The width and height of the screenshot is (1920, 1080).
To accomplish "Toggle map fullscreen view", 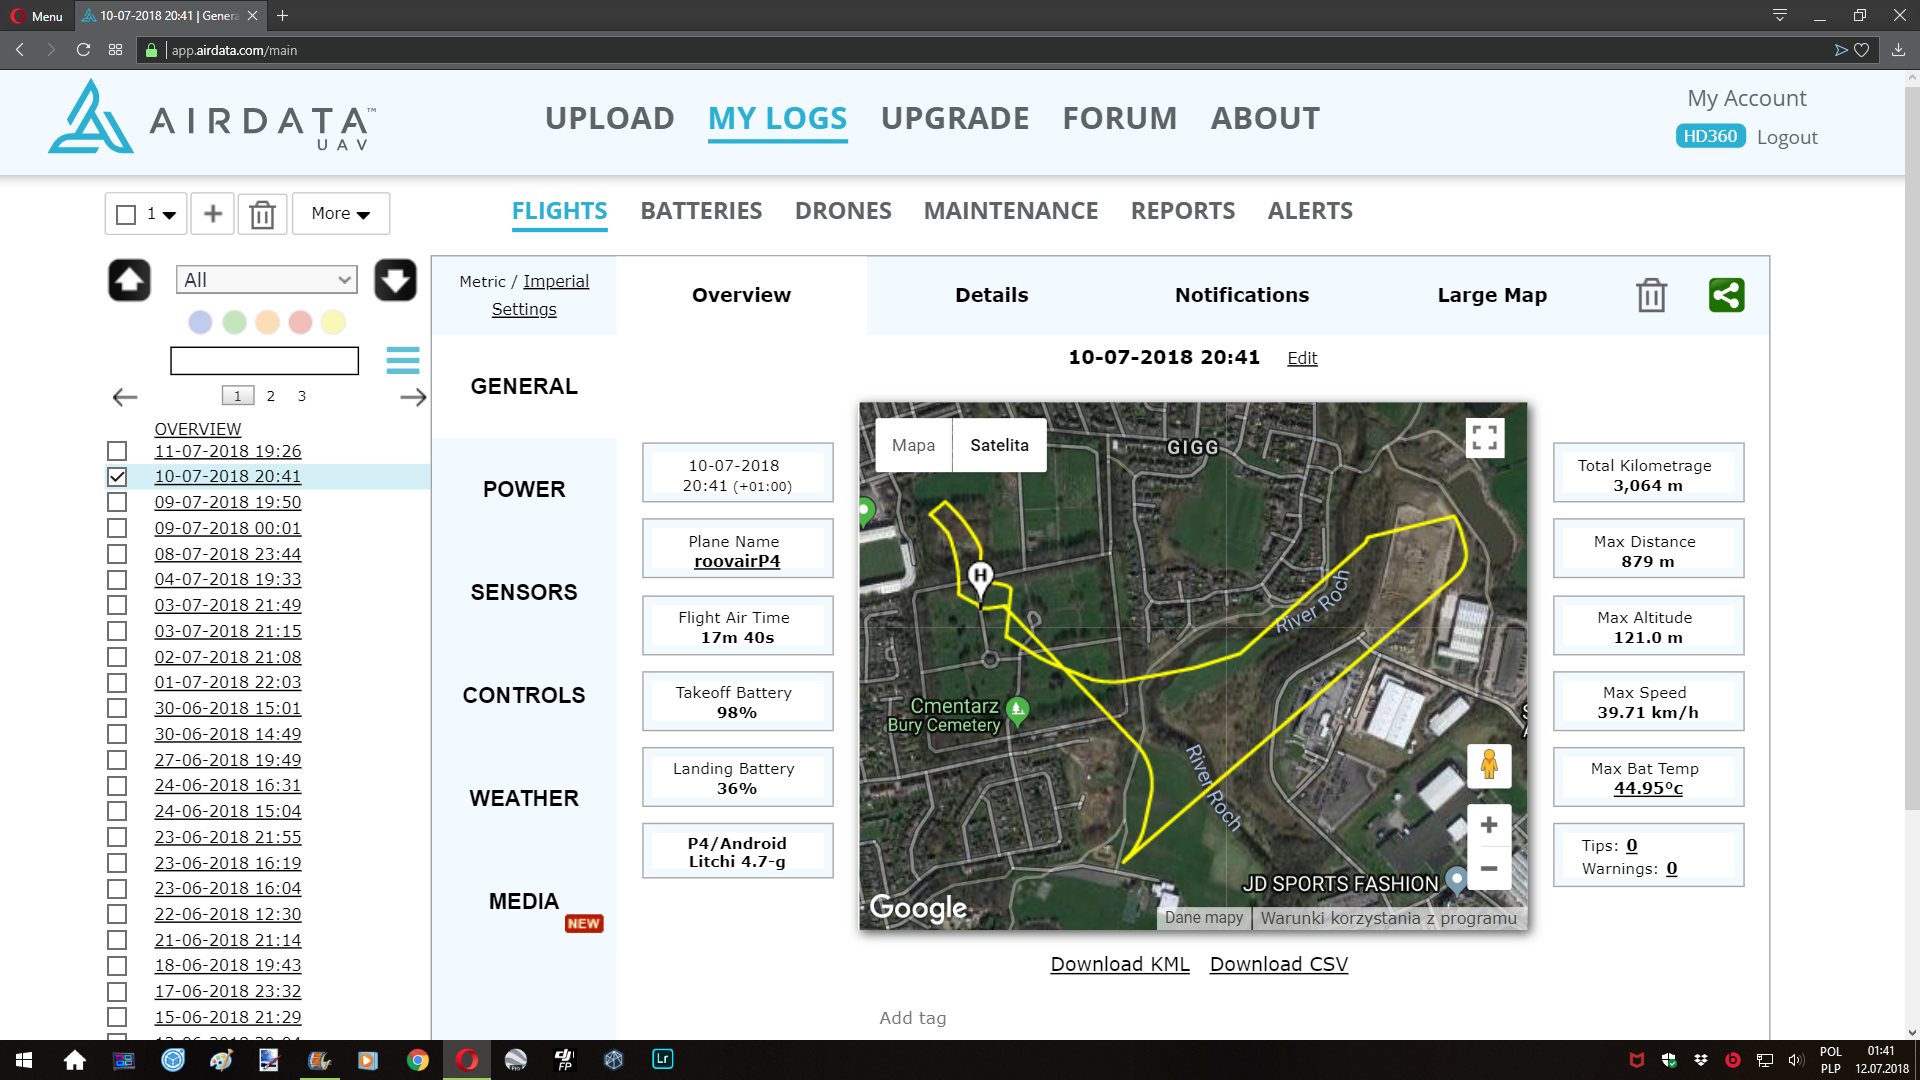I will pyautogui.click(x=1485, y=438).
